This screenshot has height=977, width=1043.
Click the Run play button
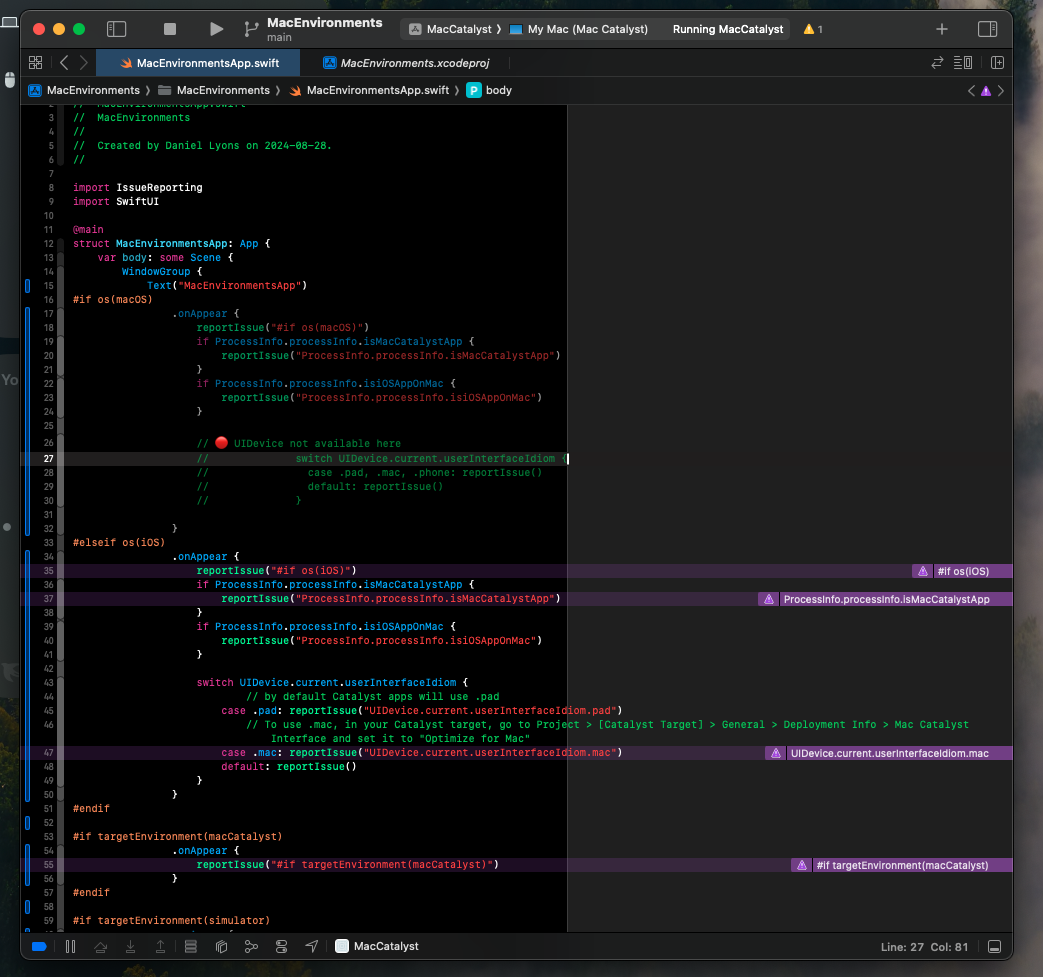[x=216, y=29]
